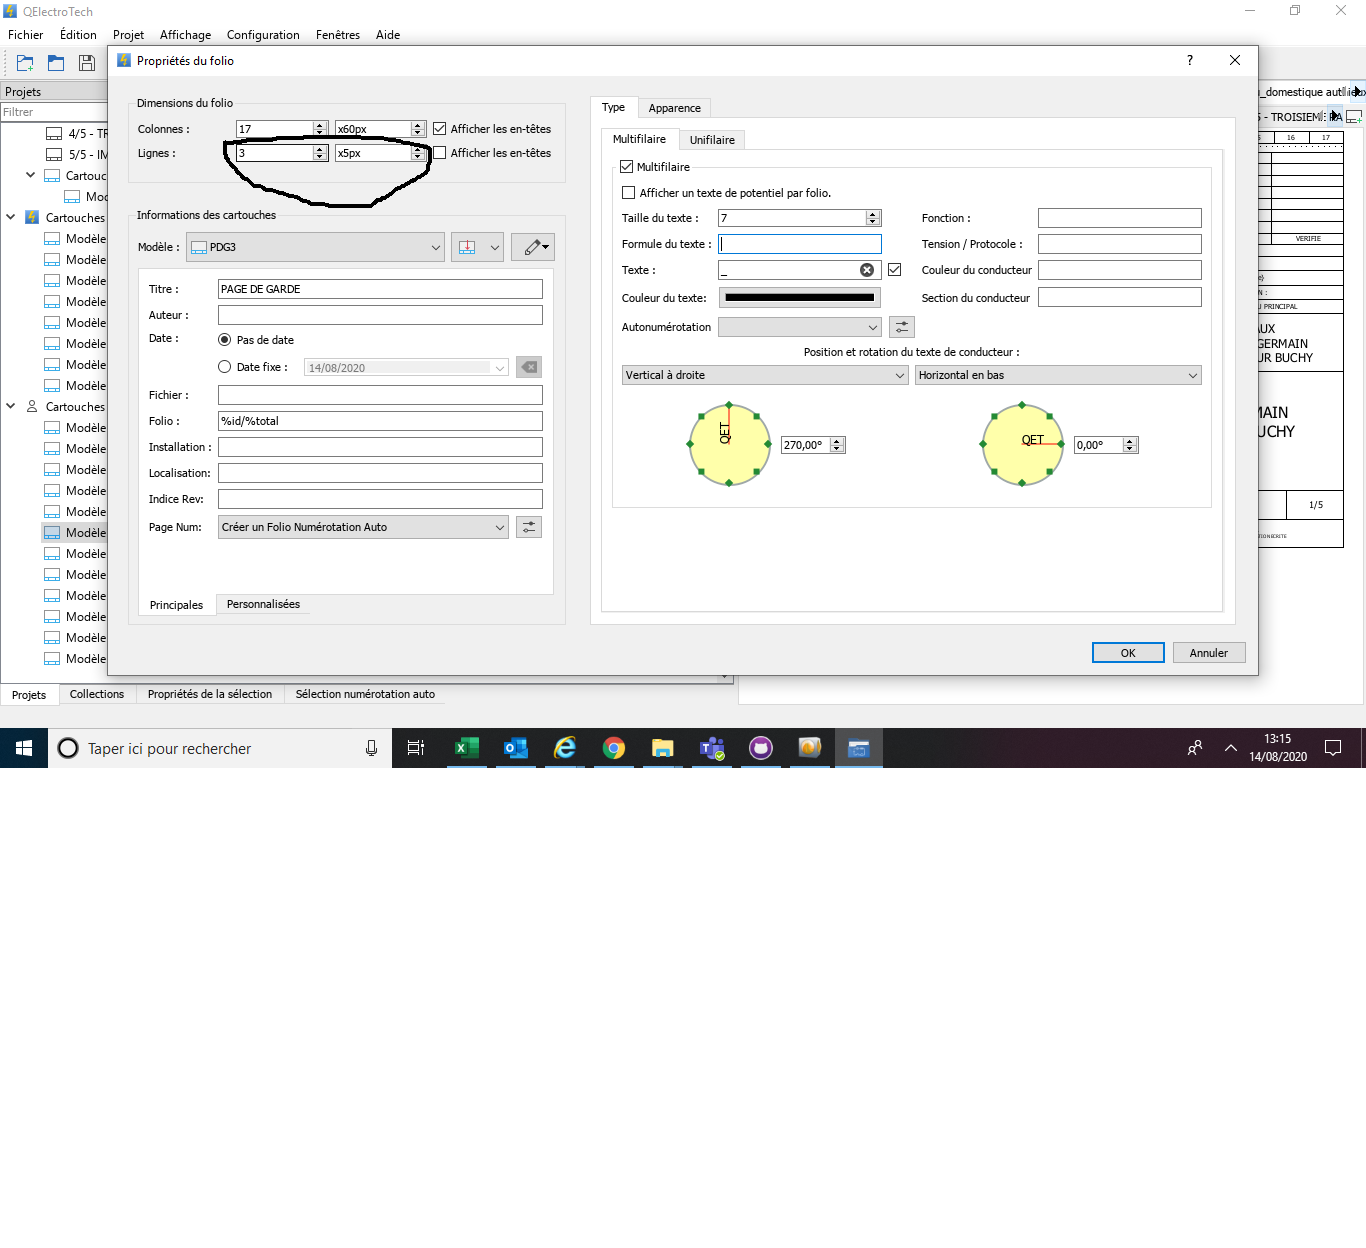This screenshot has height=1248, width=1366.
Task: Open the Unifilaire tab
Action: [712, 140]
